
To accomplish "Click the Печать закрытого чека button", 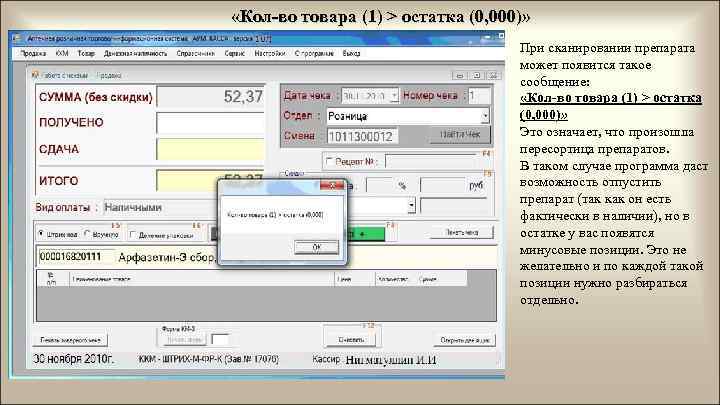I will (70, 340).
